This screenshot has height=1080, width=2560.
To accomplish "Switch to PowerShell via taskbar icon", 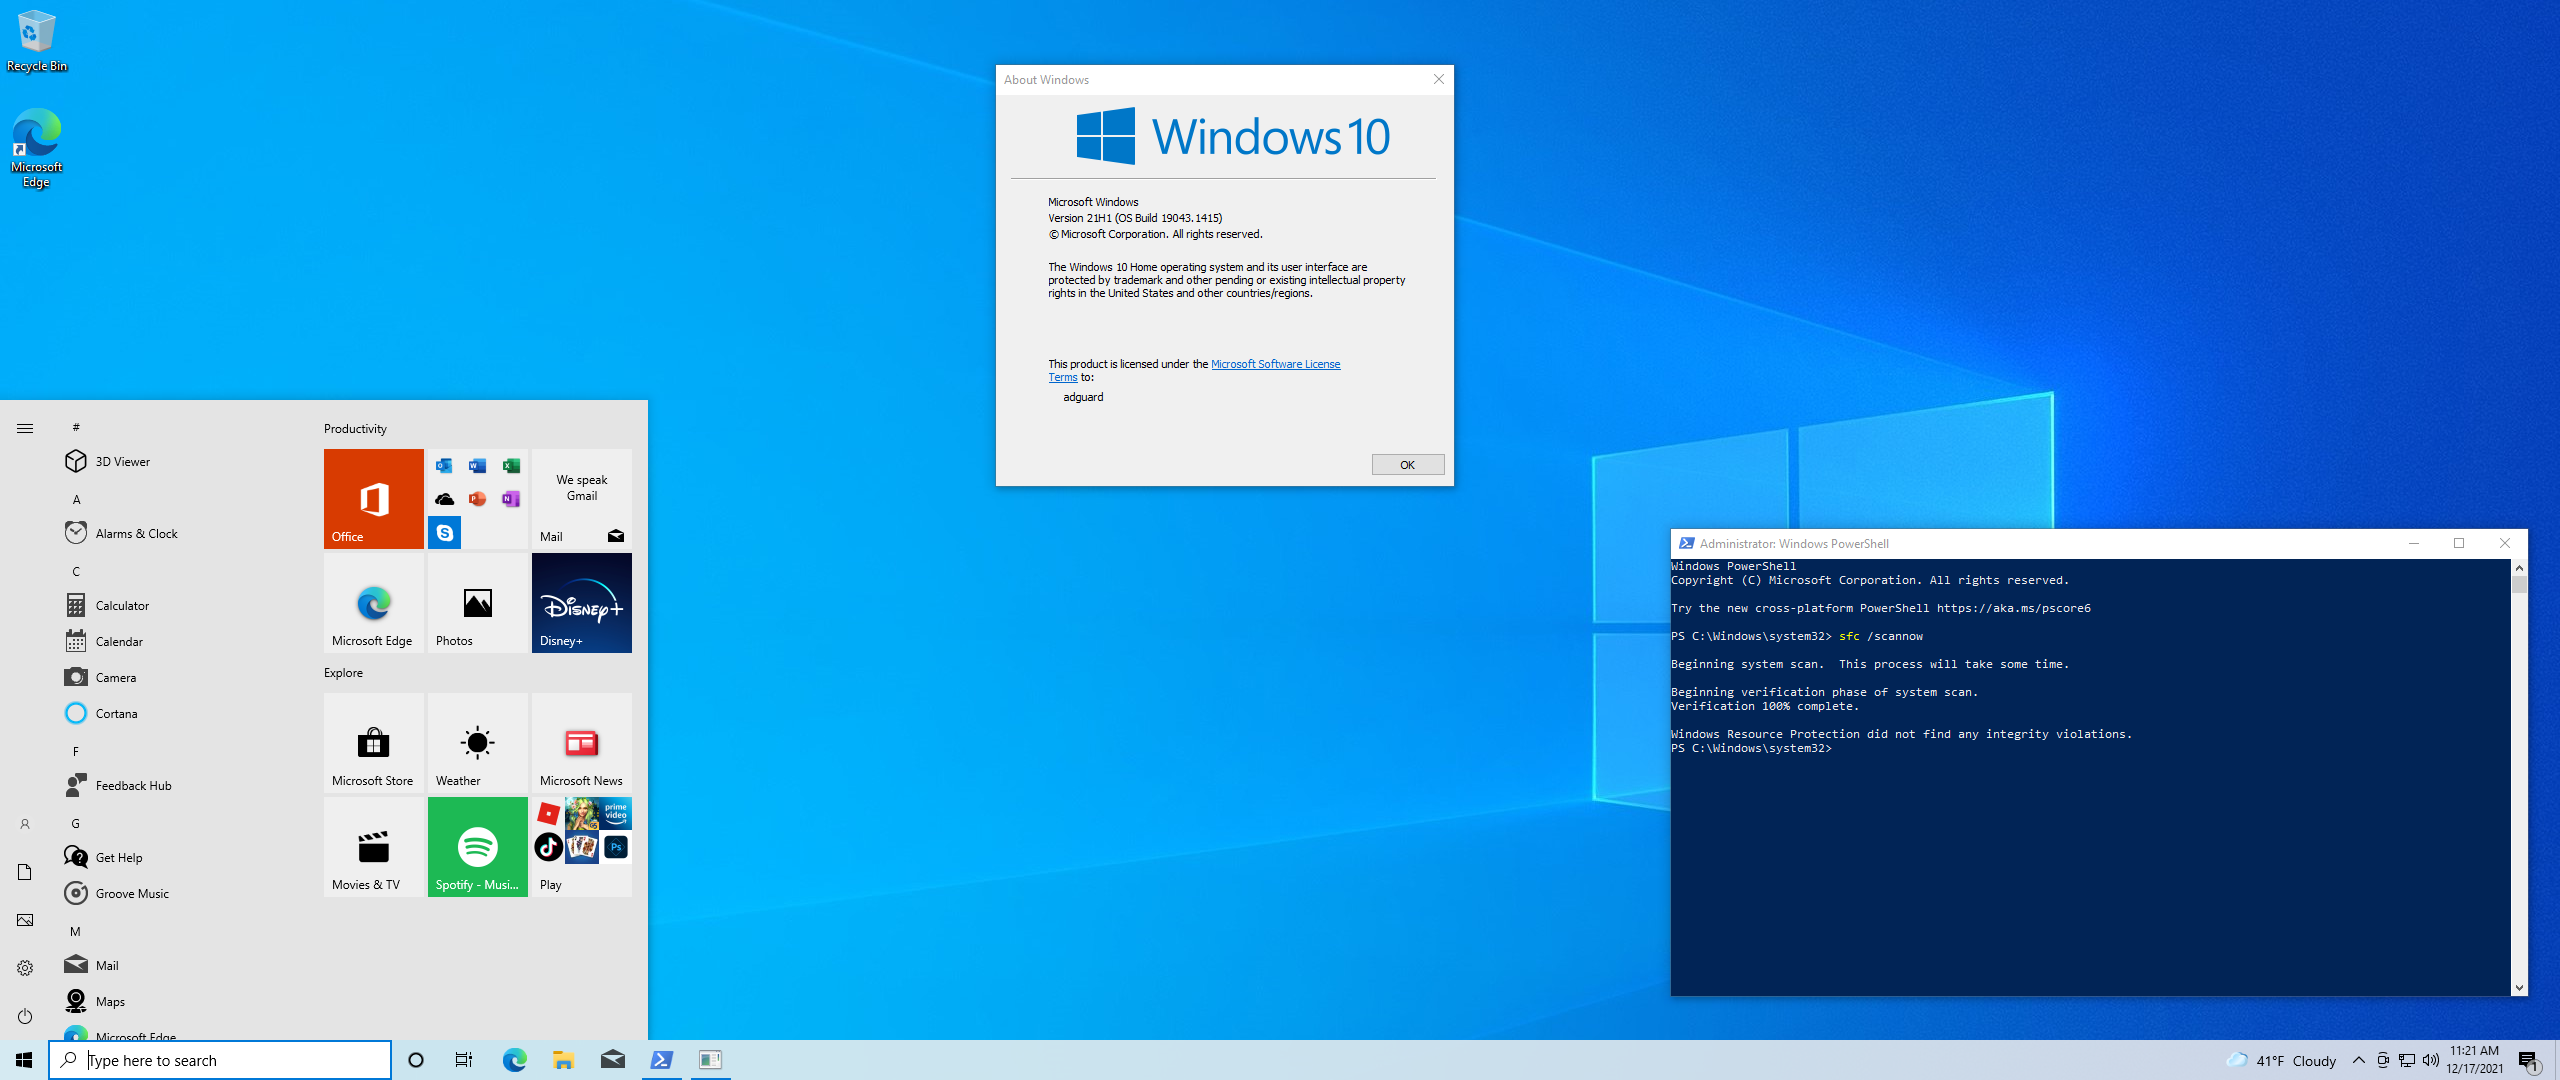I will [661, 1060].
